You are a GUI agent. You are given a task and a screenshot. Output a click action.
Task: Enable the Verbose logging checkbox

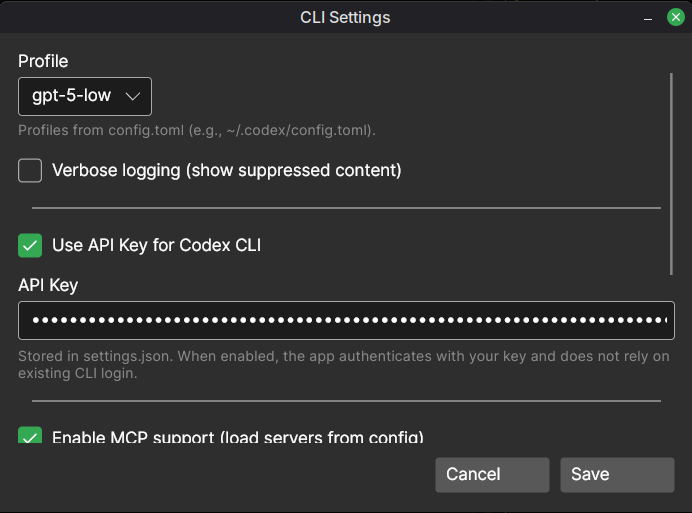(30, 170)
